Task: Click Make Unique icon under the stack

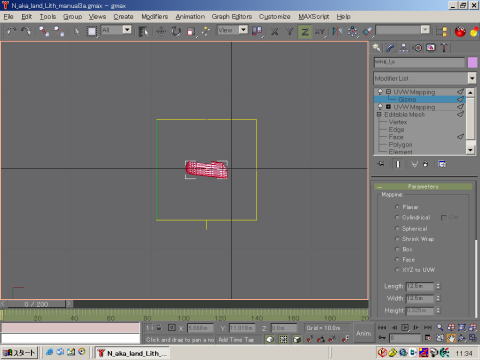Action: tap(414, 164)
